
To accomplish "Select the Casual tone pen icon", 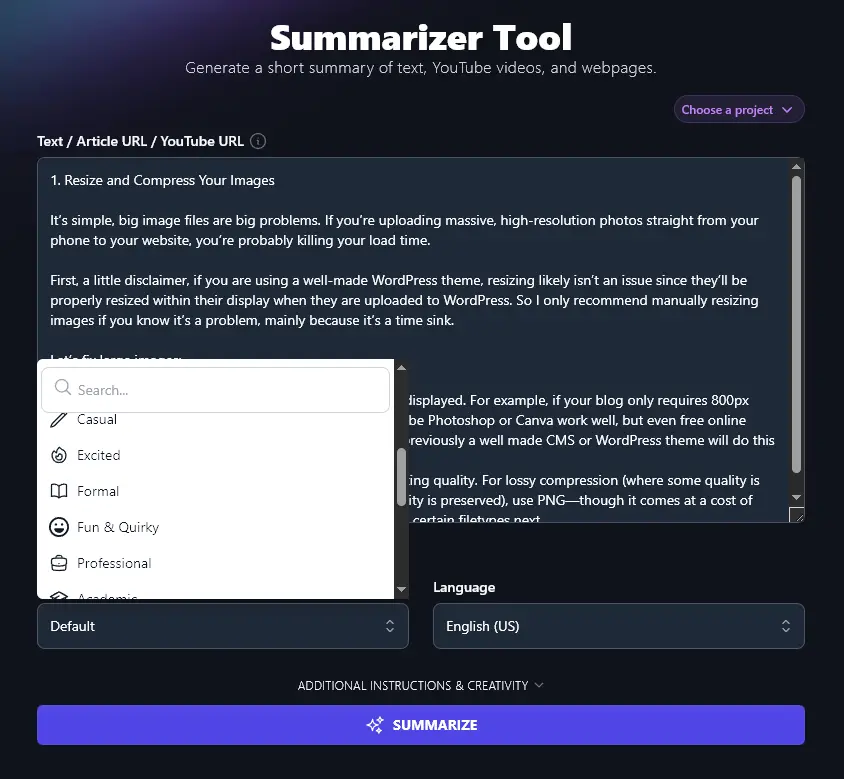I will click(x=61, y=419).
